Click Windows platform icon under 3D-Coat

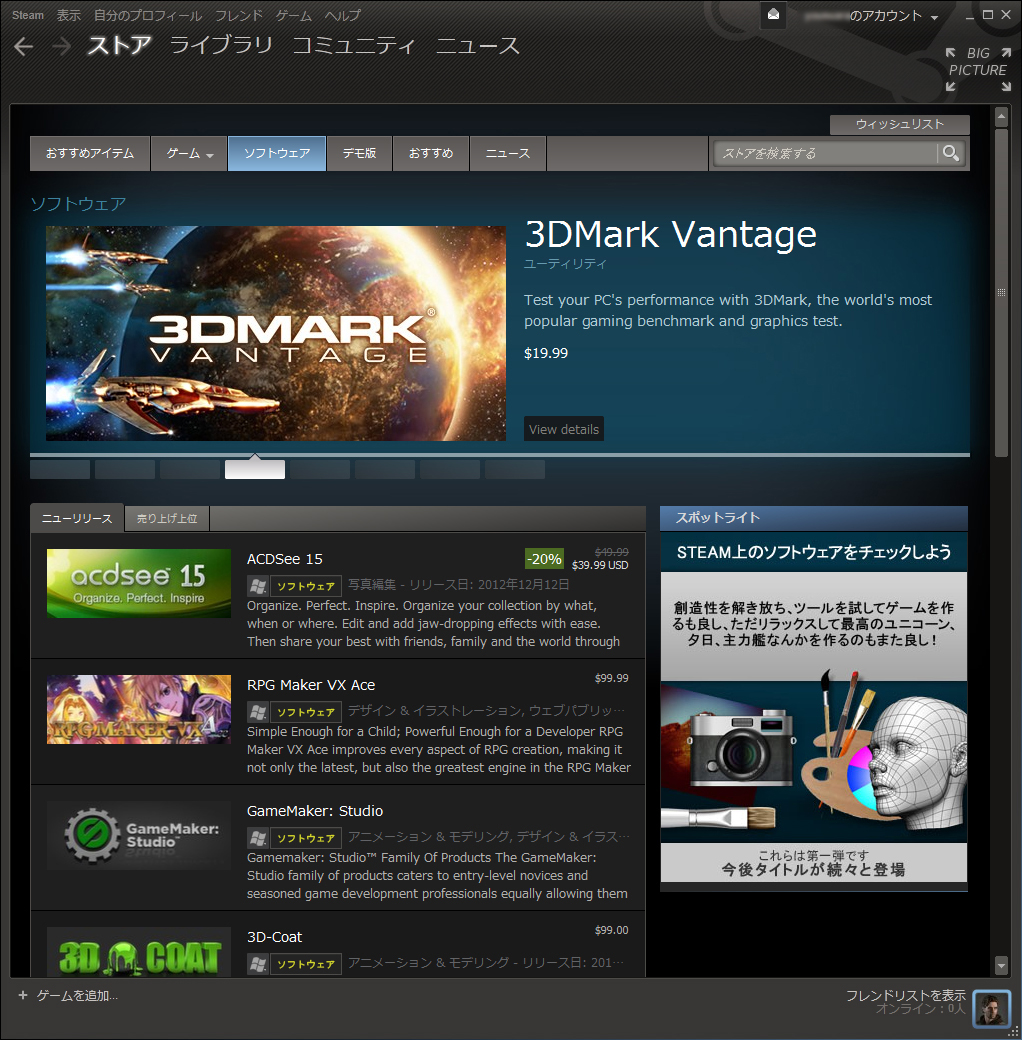click(257, 964)
